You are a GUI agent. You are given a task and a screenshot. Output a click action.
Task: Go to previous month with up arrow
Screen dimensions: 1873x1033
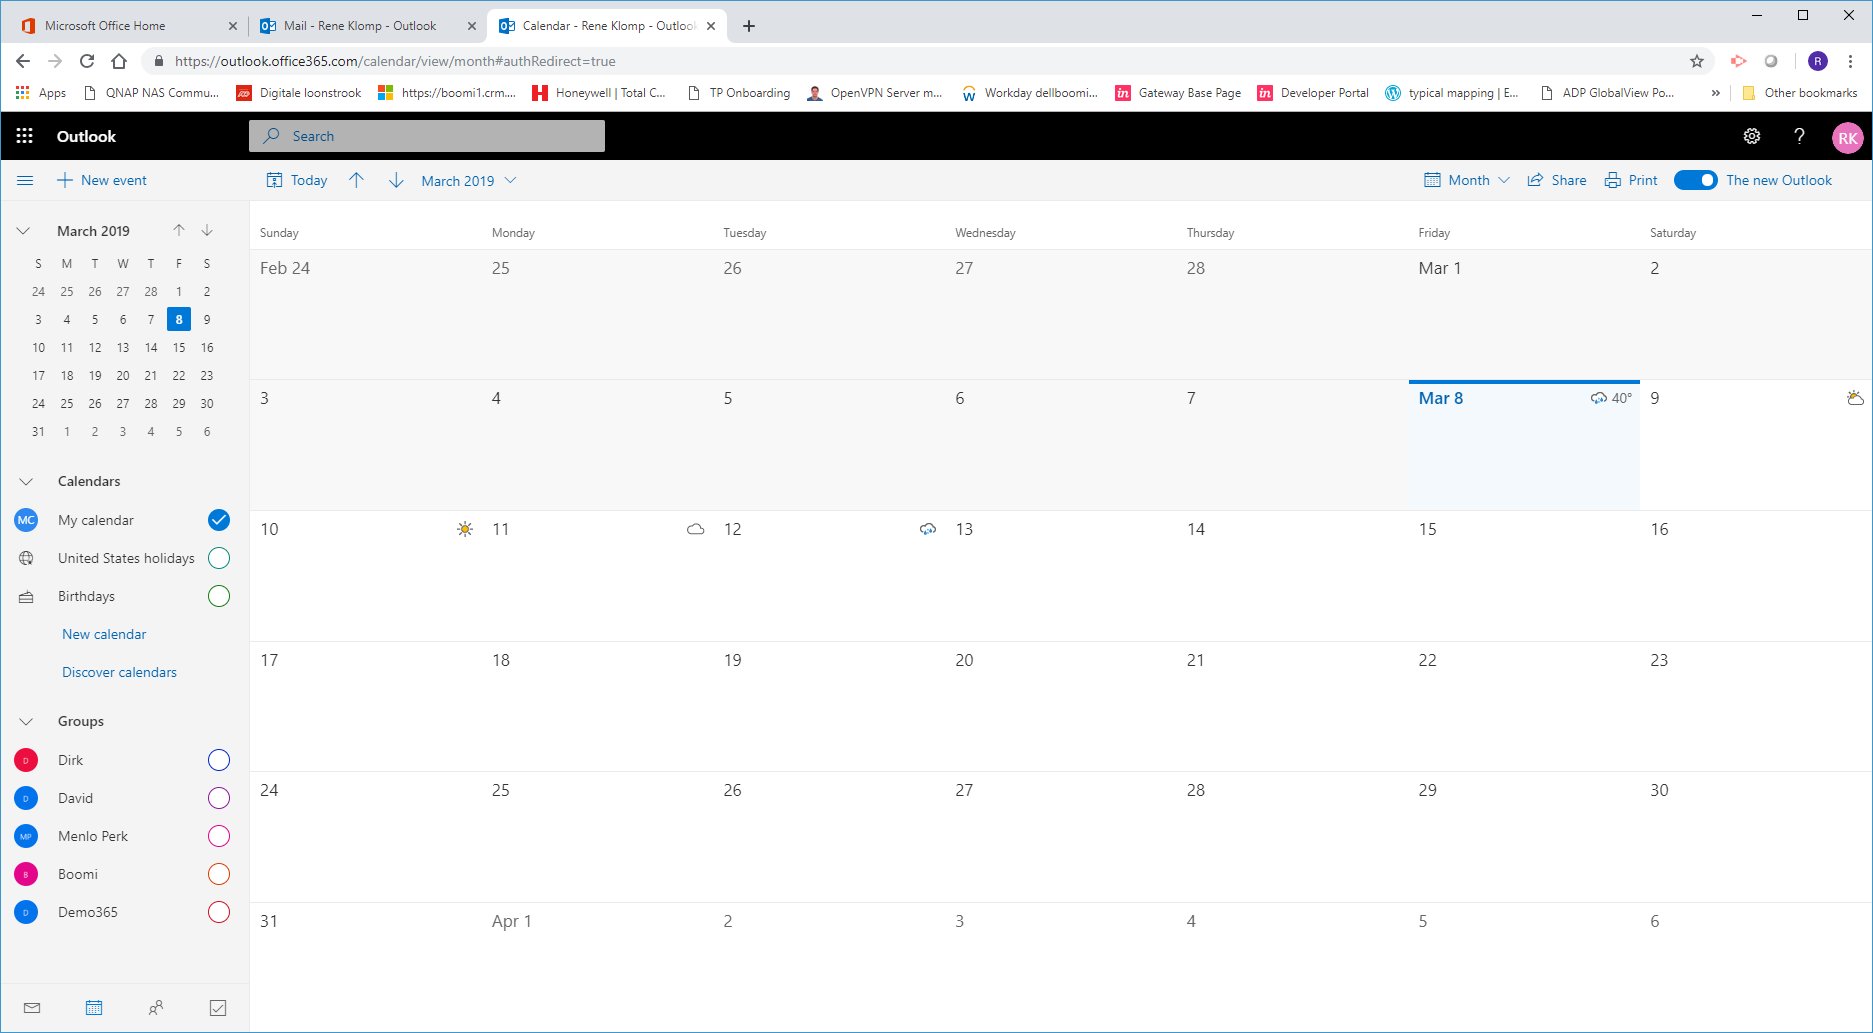coord(357,180)
